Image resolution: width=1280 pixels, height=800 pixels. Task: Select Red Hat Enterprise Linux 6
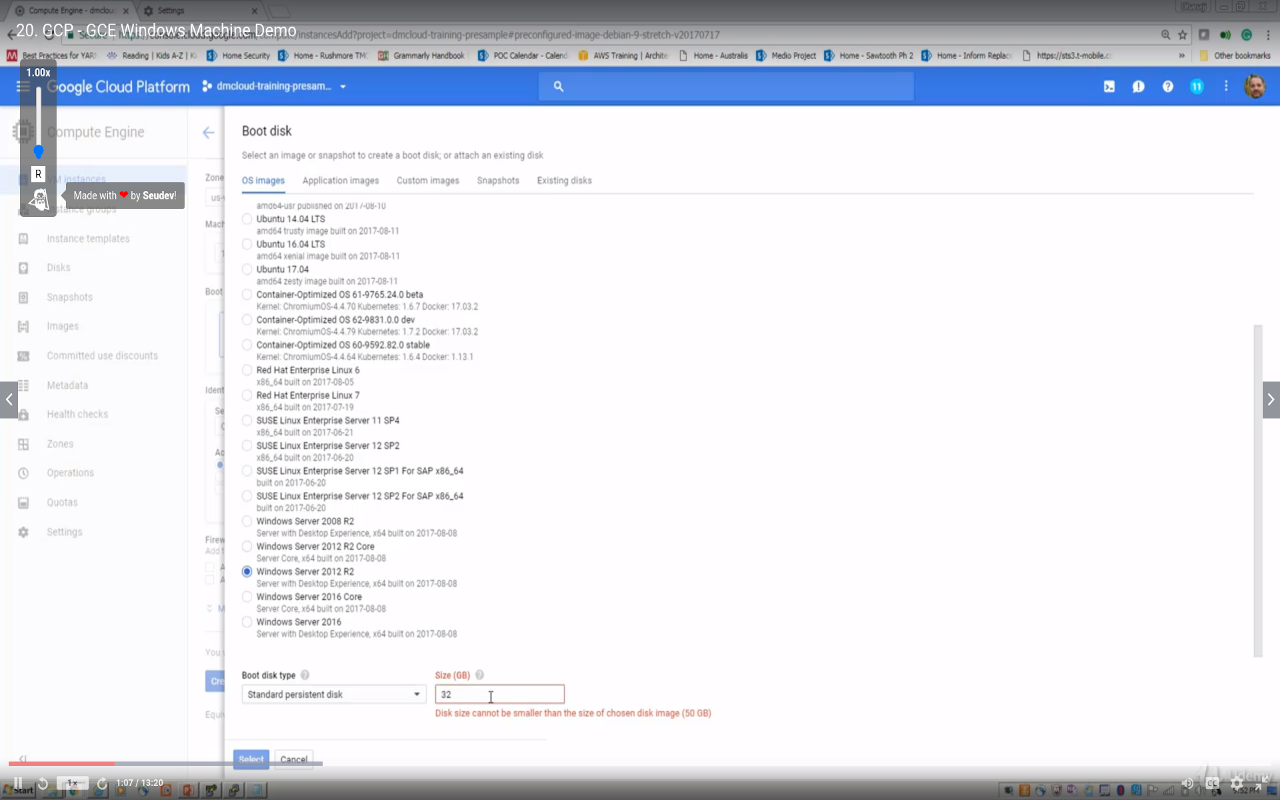click(247, 370)
